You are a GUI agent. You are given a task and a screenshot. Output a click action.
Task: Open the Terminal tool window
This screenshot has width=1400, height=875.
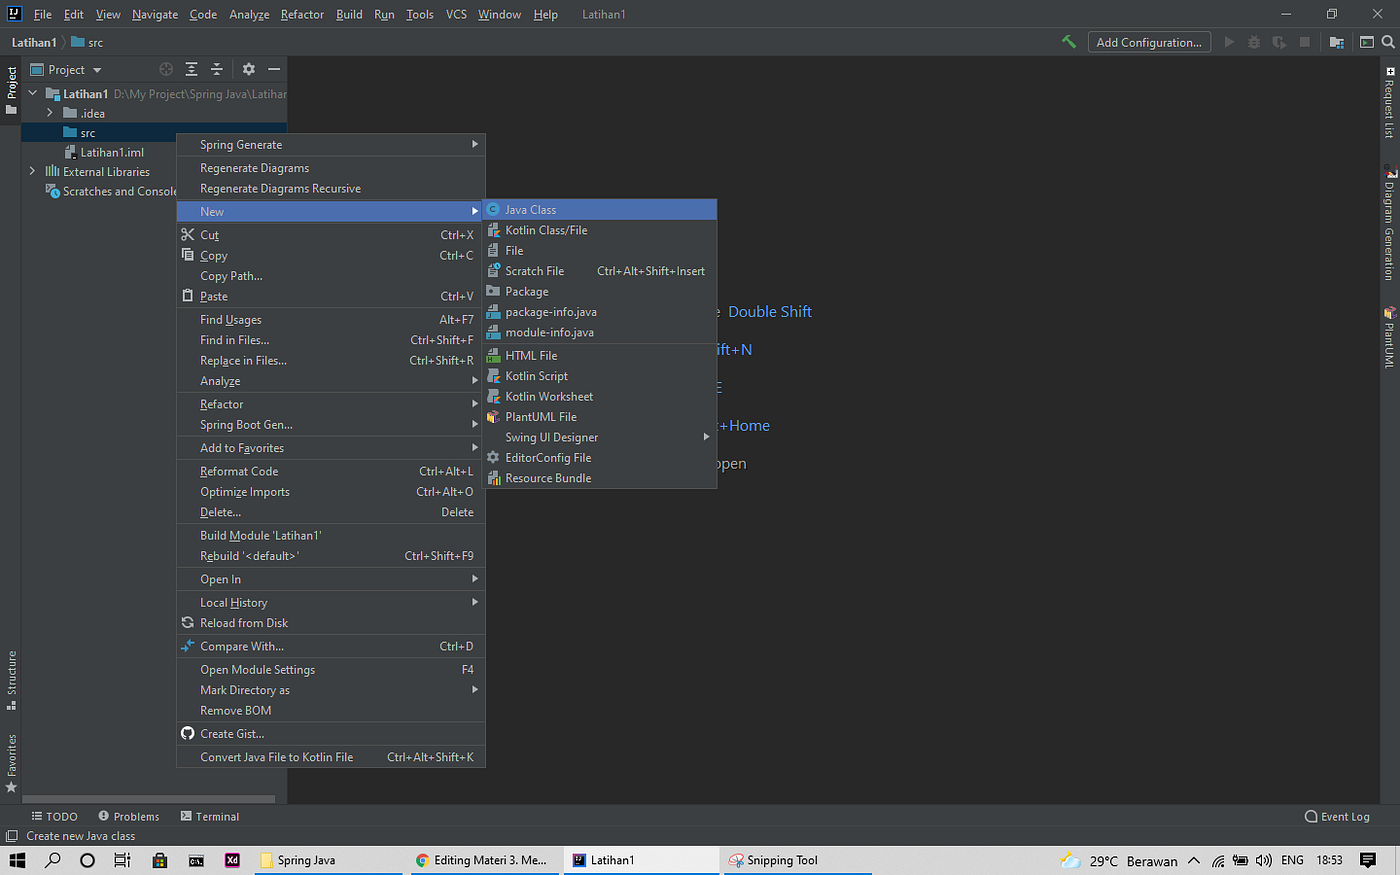pos(210,816)
